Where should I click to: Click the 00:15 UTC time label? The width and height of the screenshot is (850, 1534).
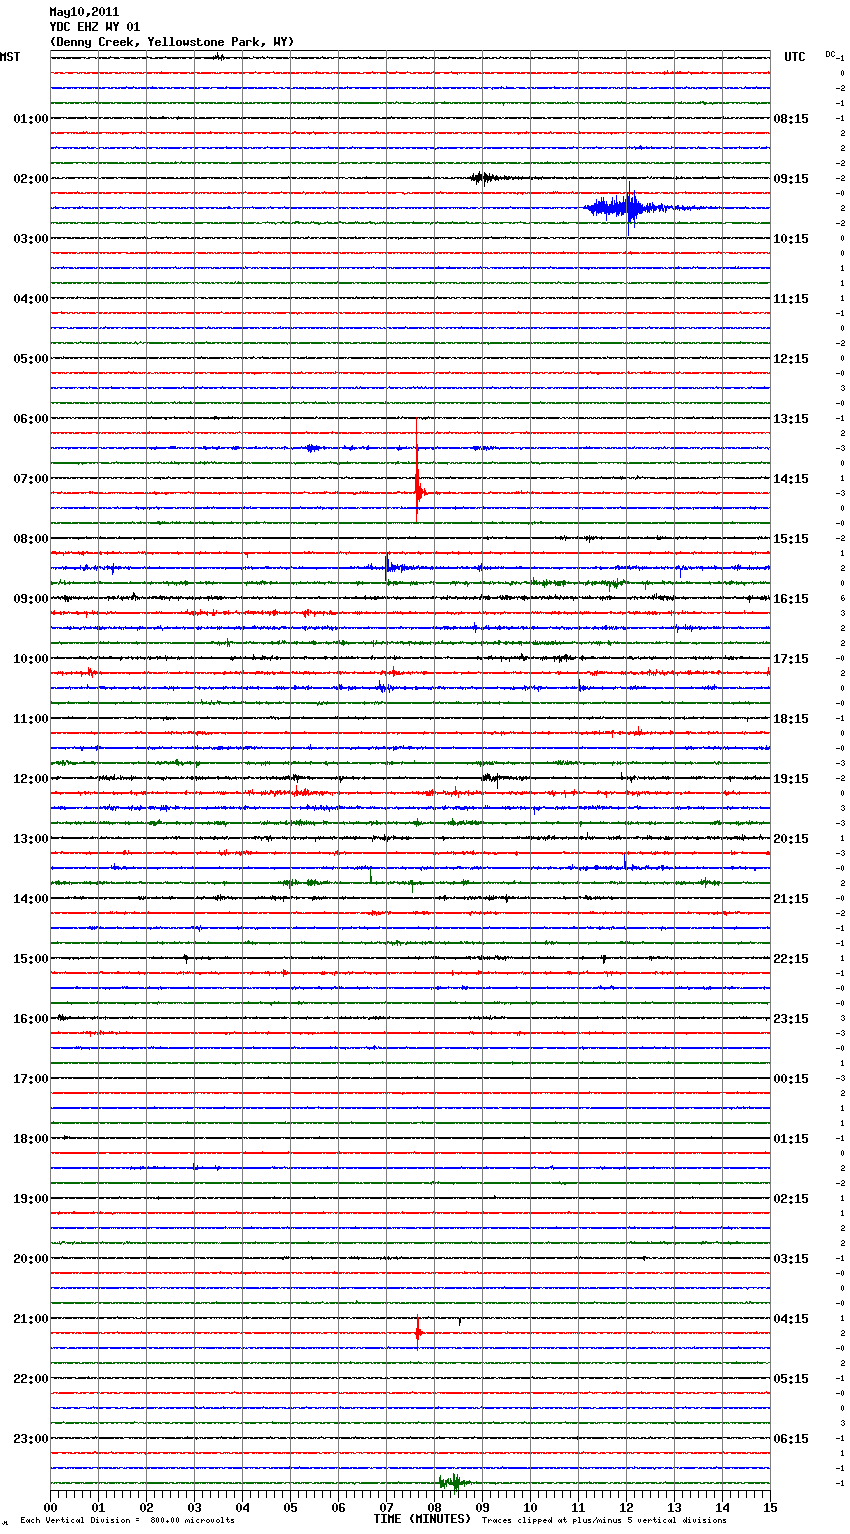[791, 1079]
